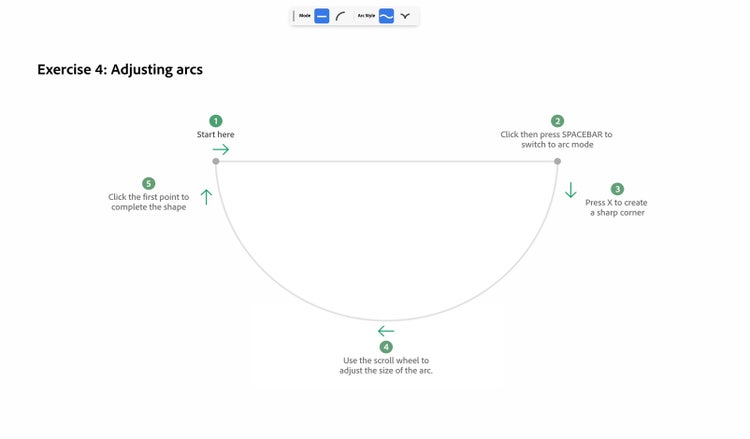This screenshot has height=439, width=750.
Task: Click the green number 4 badge
Action: (386, 347)
